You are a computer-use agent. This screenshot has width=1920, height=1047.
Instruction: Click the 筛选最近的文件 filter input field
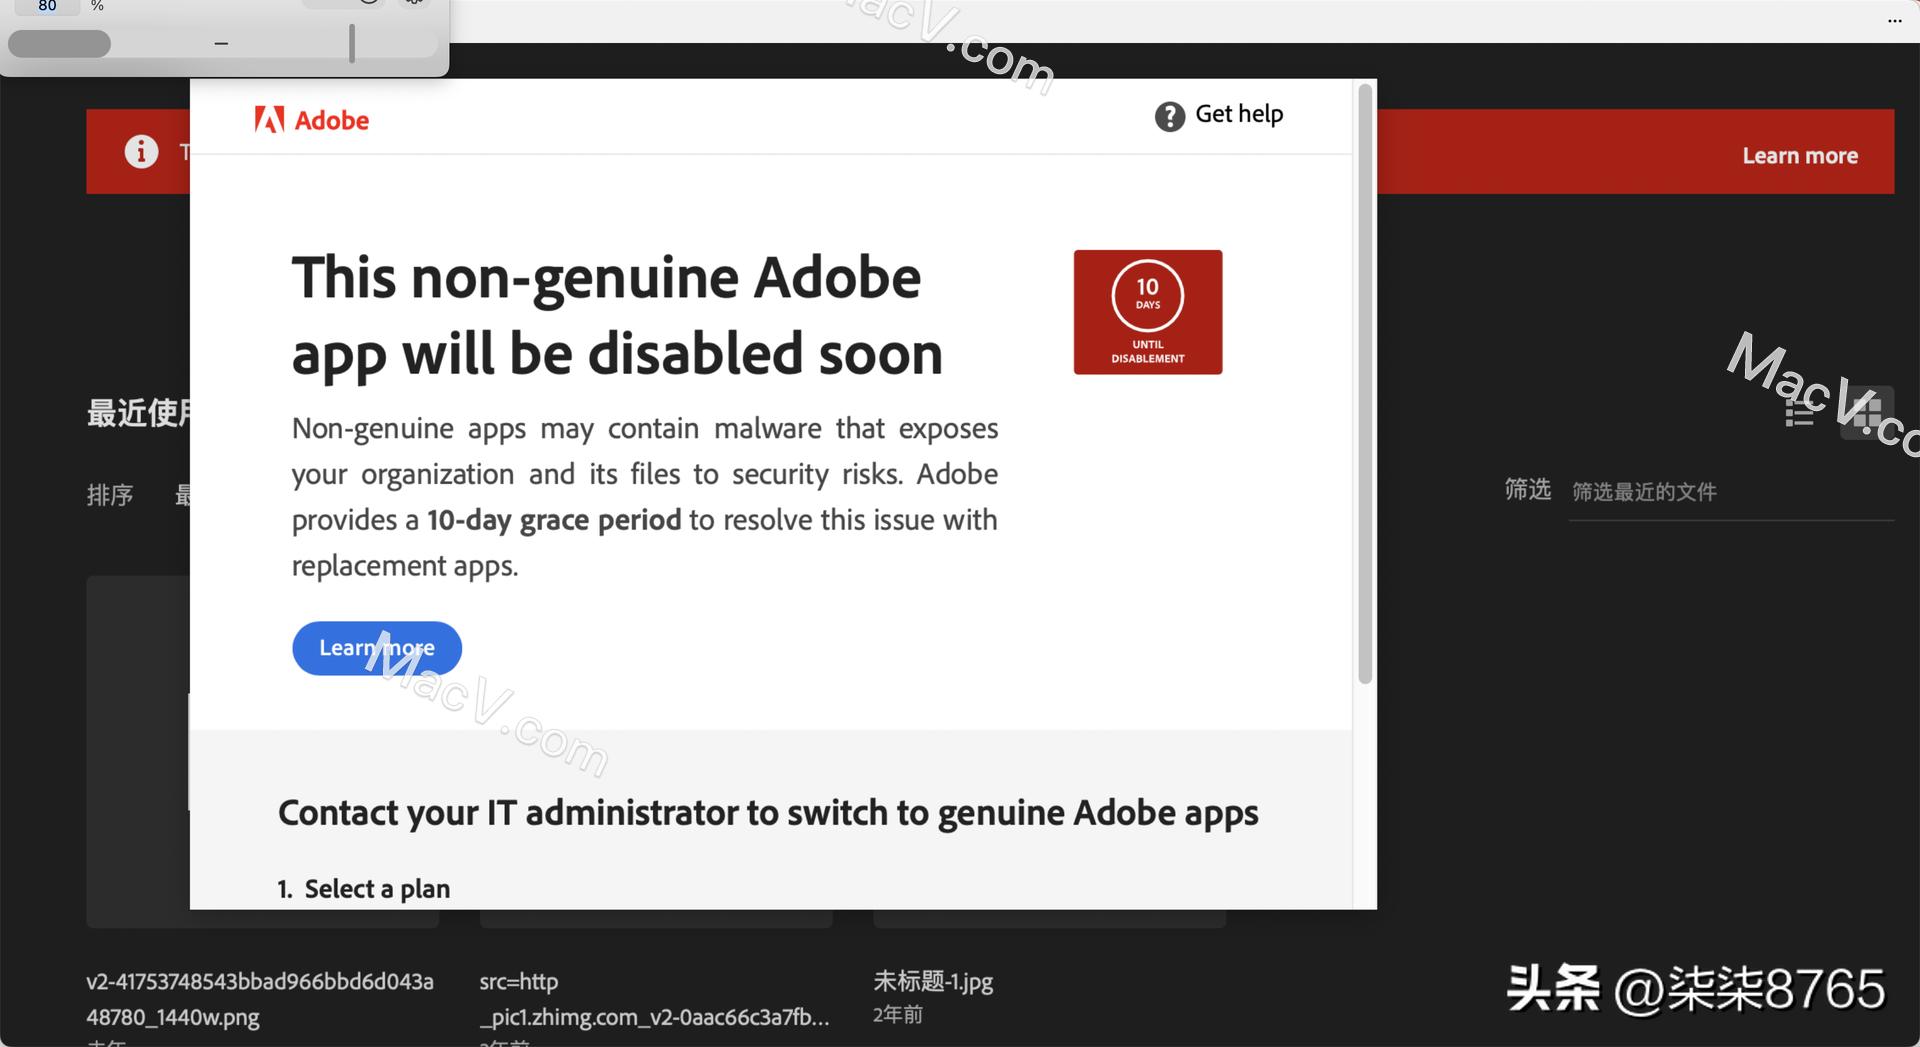[x=1730, y=491]
